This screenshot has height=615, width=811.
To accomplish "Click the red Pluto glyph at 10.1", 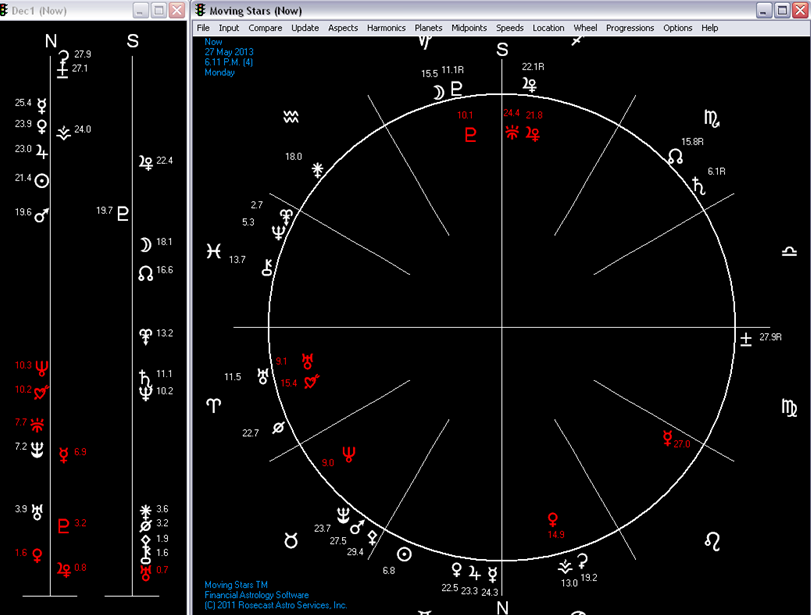I will 470,135.
